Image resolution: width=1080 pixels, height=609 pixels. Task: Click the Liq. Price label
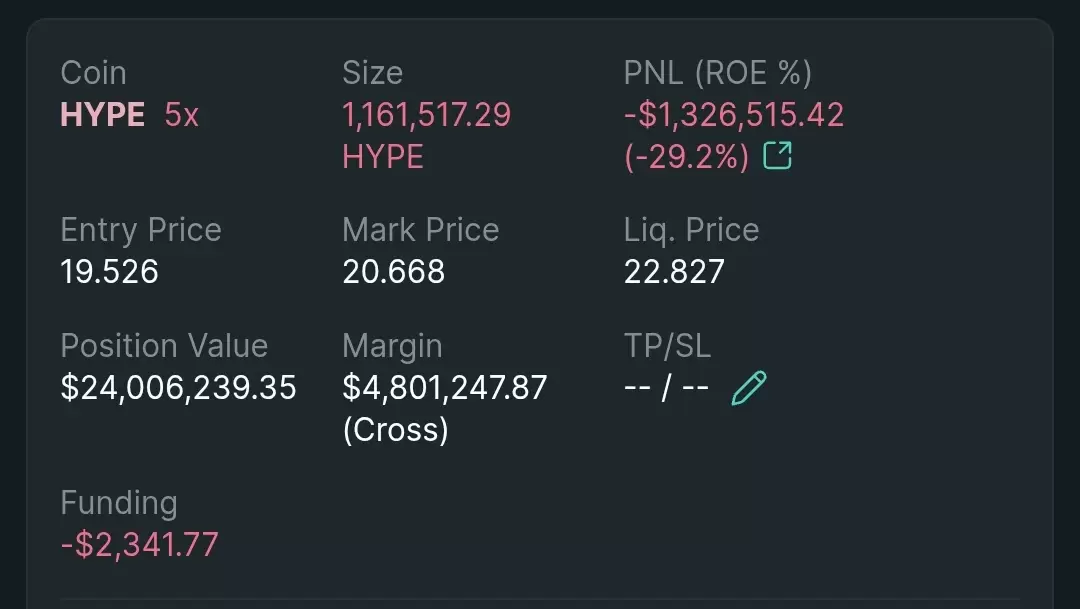click(691, 230)
